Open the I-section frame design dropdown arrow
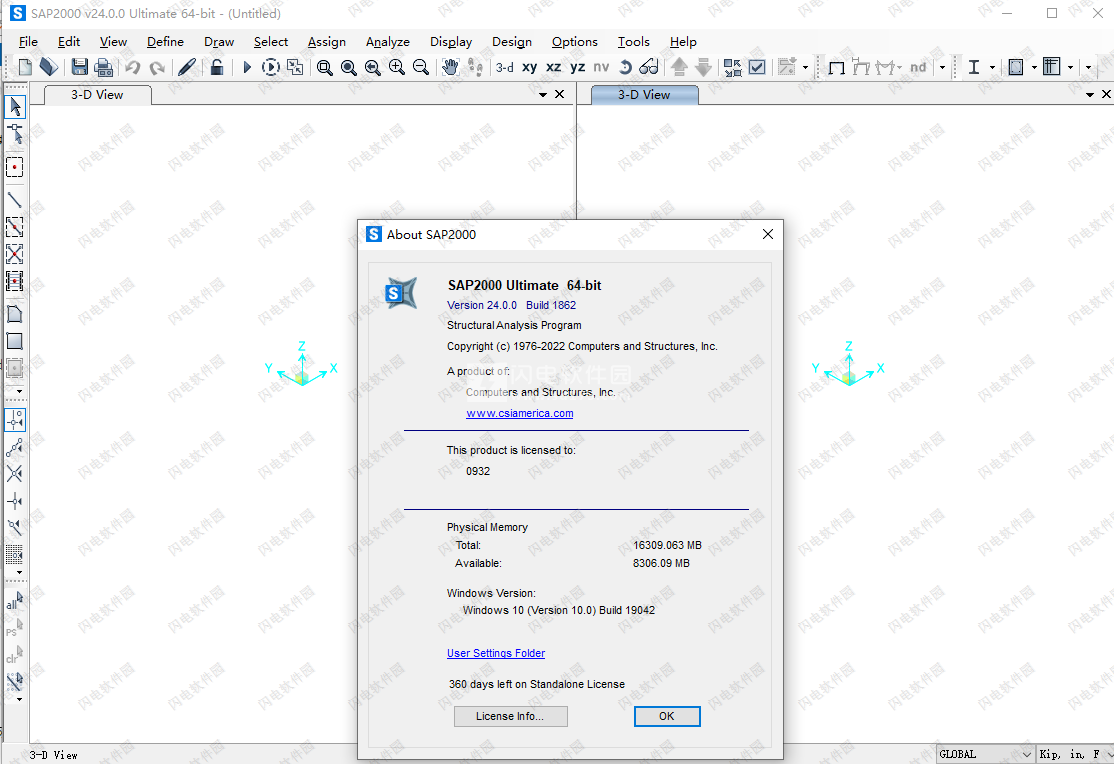The width and height of the screenshot is (1114, 764). (x=992, y=68)
